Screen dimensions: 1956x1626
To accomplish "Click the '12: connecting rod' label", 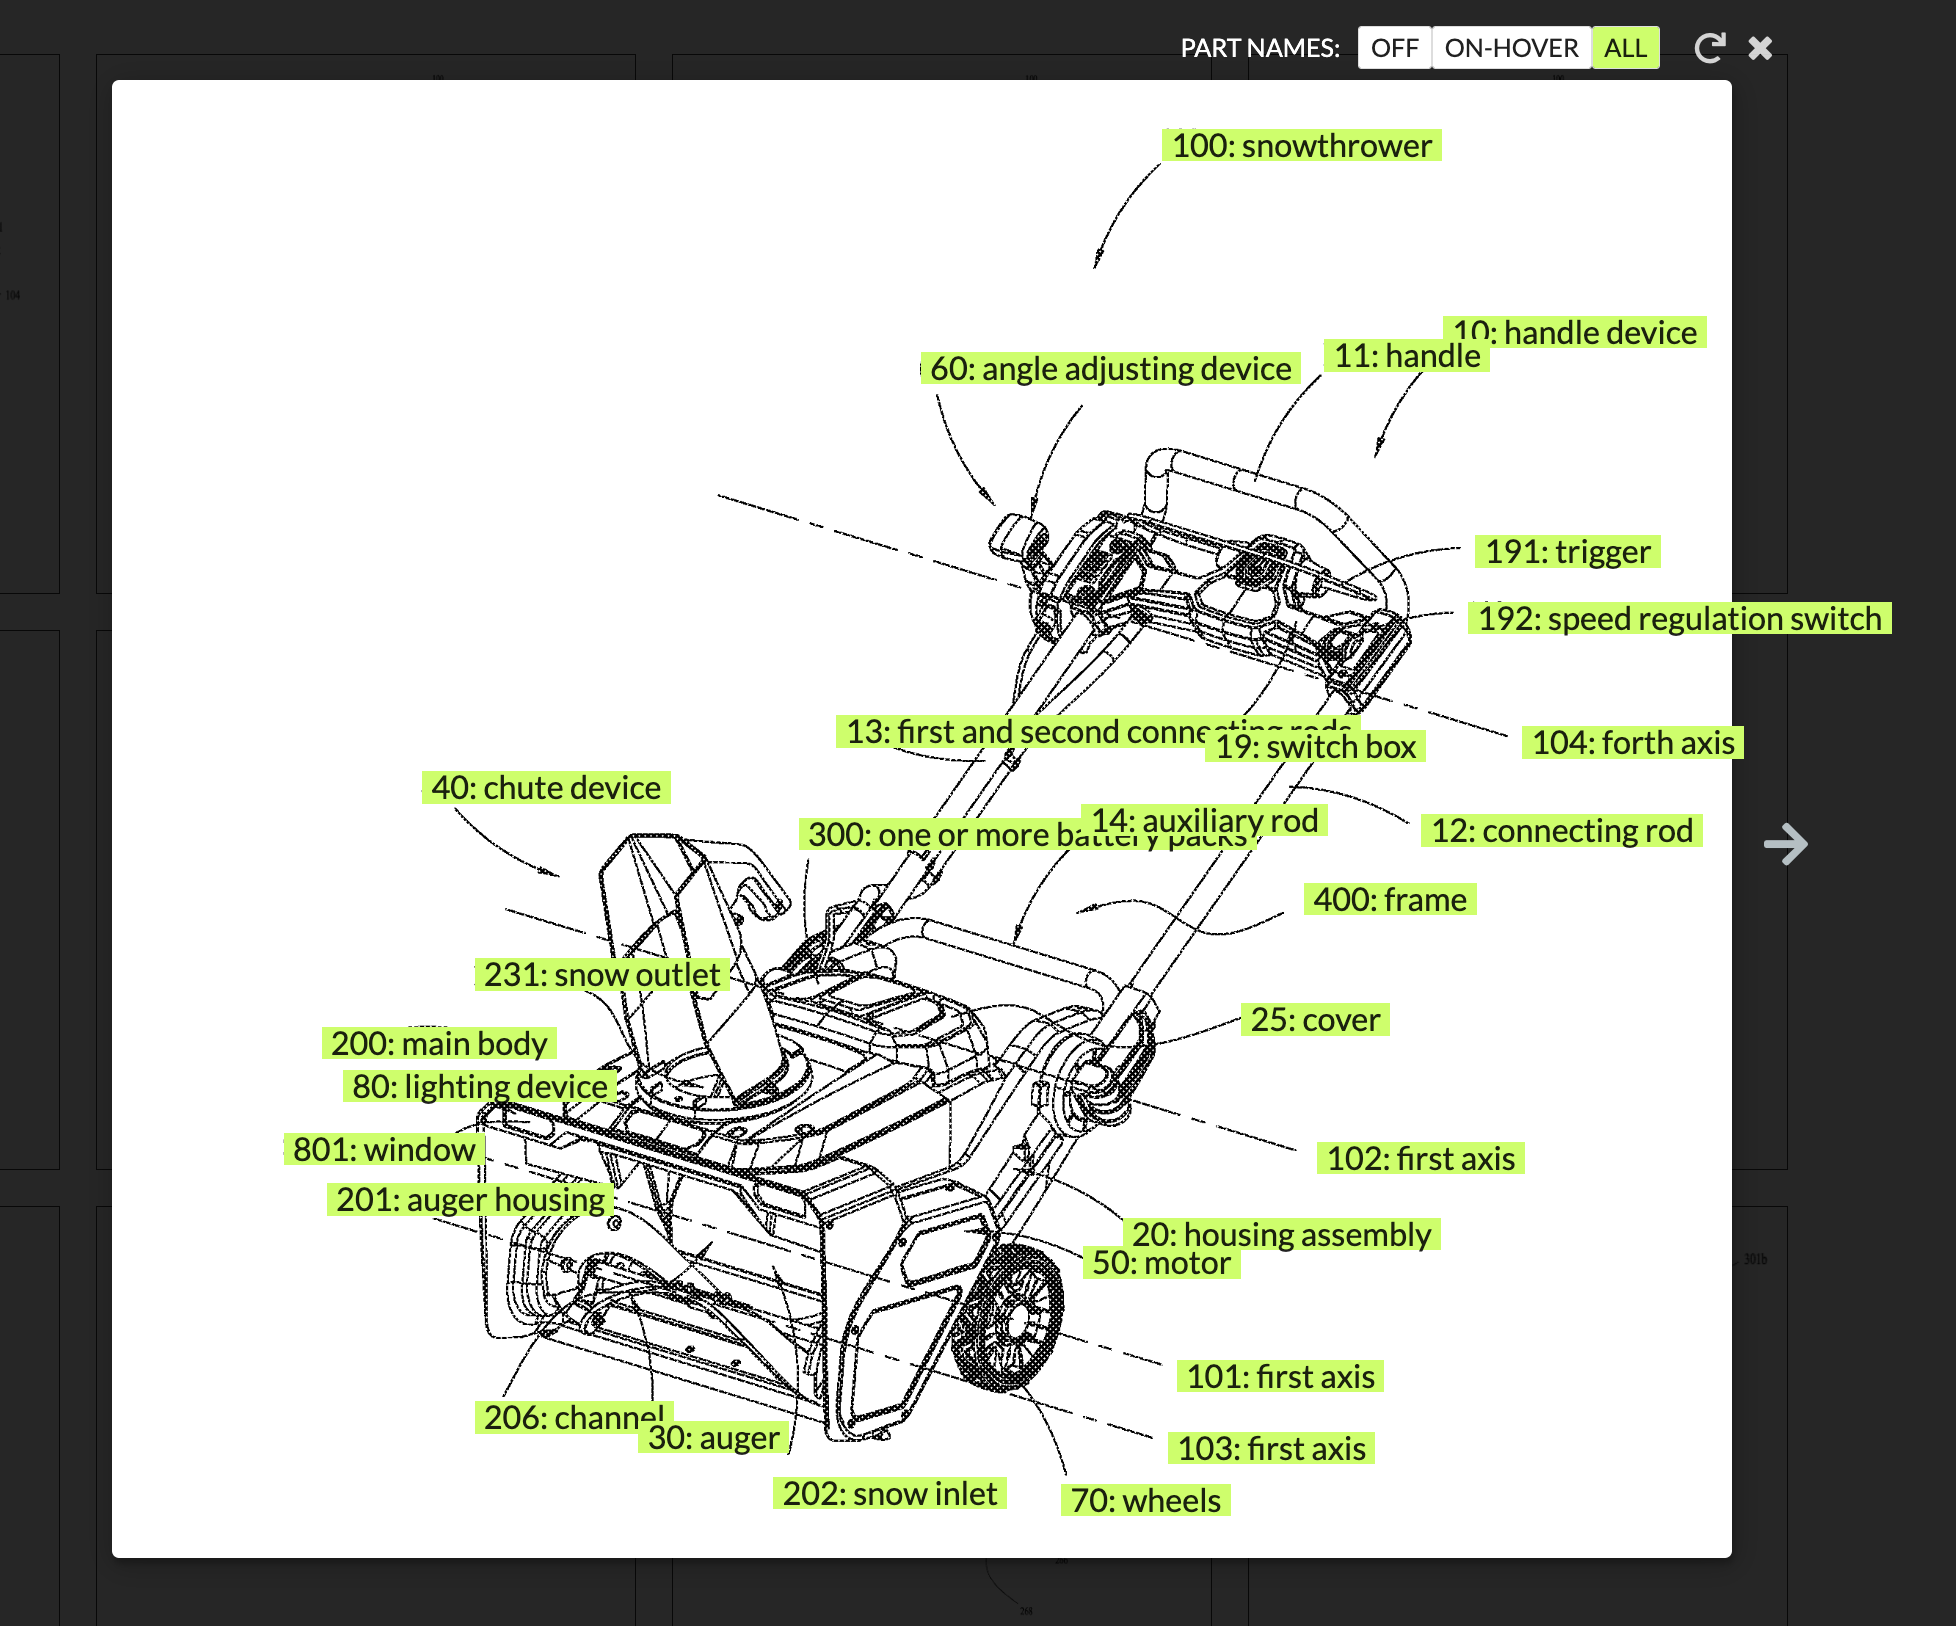I will click(1561, 831).
